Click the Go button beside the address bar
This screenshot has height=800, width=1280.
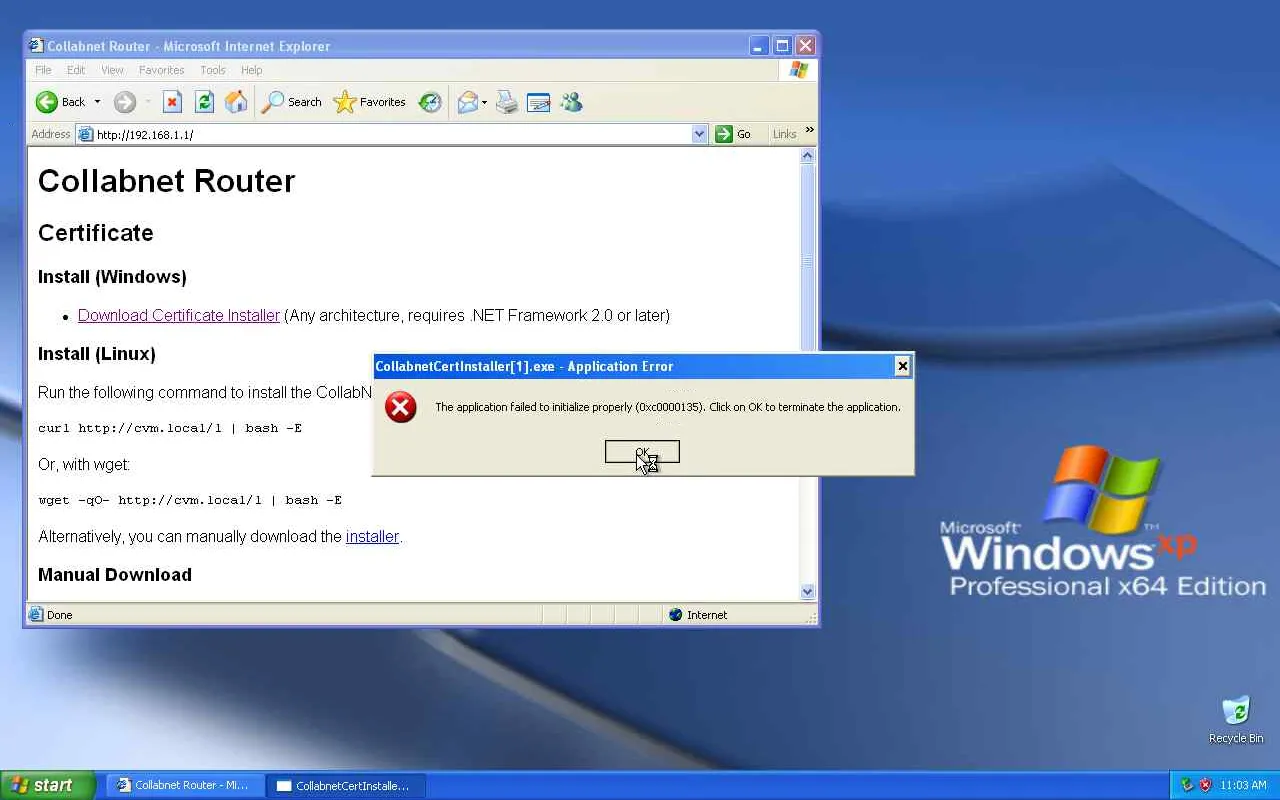click(733, 134)
